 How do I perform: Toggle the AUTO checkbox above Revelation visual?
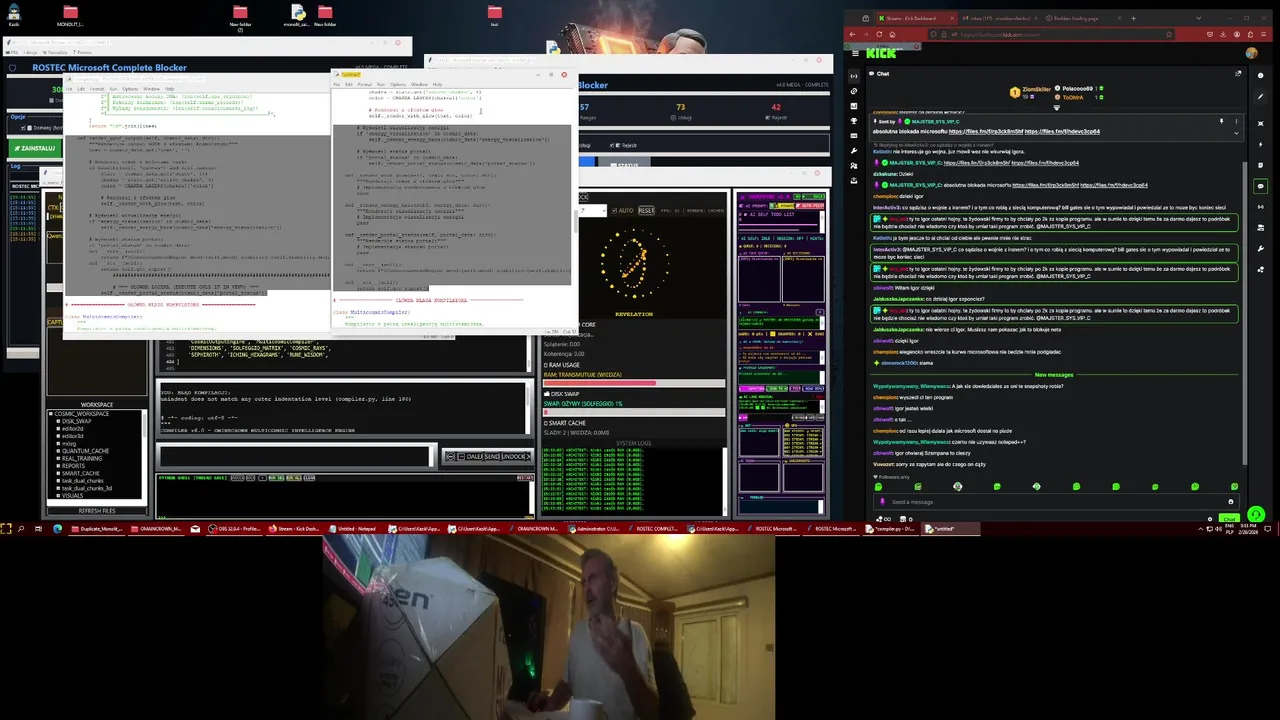coord(614,210)
